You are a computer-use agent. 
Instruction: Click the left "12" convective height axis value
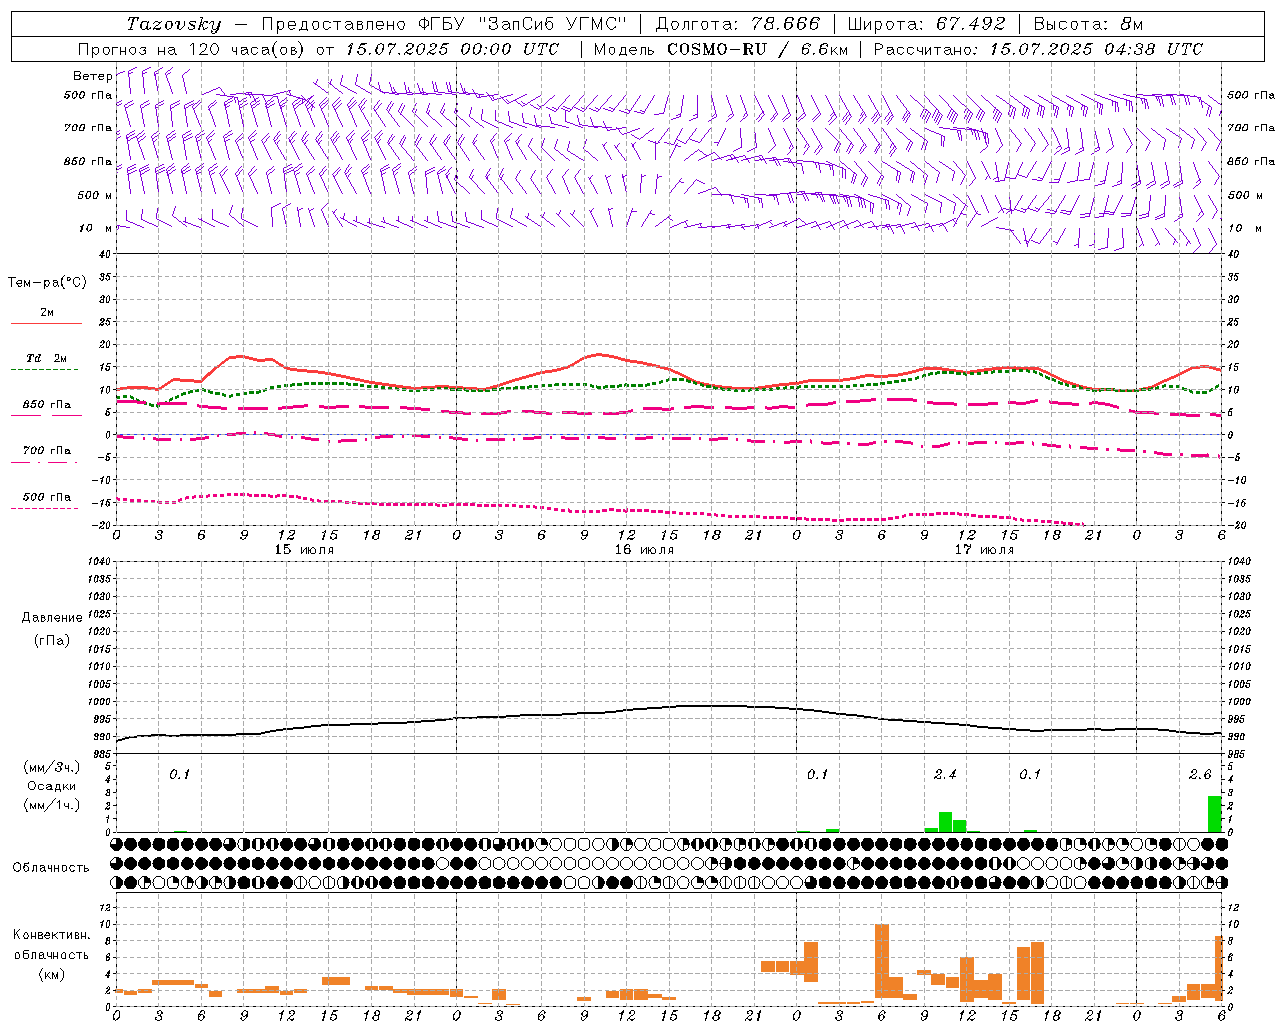[x=104, y=907]
